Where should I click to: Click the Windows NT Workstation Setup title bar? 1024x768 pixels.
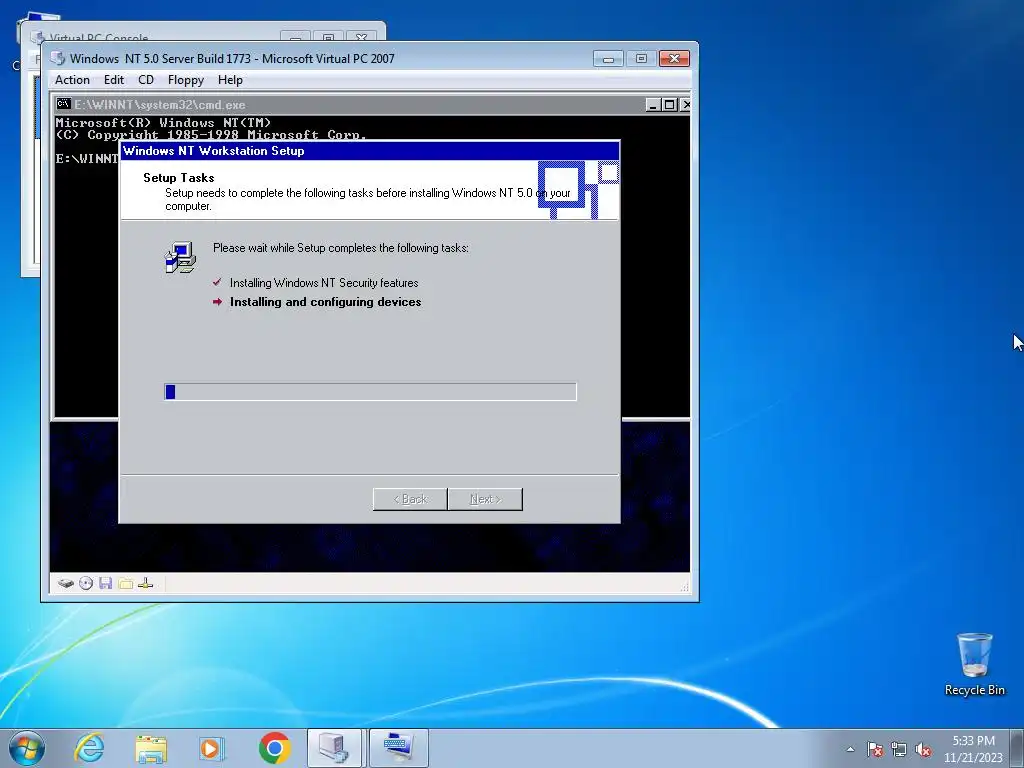pos(370,151)
